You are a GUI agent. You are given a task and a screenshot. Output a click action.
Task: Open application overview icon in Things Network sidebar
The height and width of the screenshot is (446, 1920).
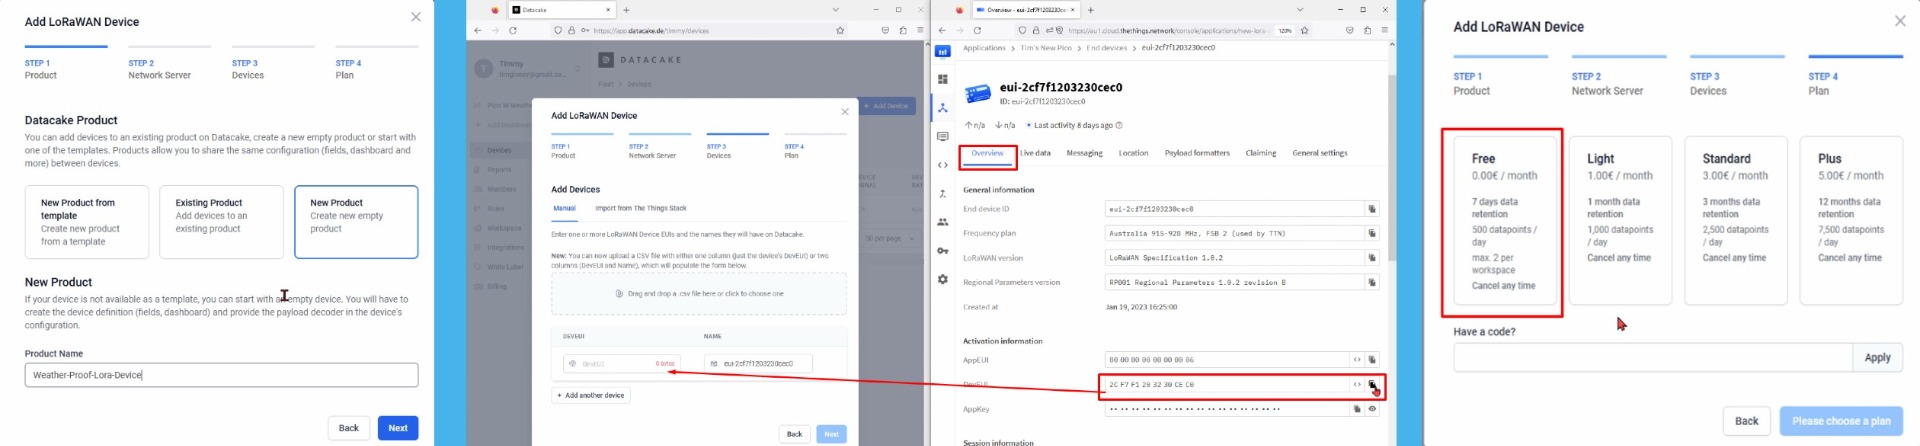[x=942, y=79]
